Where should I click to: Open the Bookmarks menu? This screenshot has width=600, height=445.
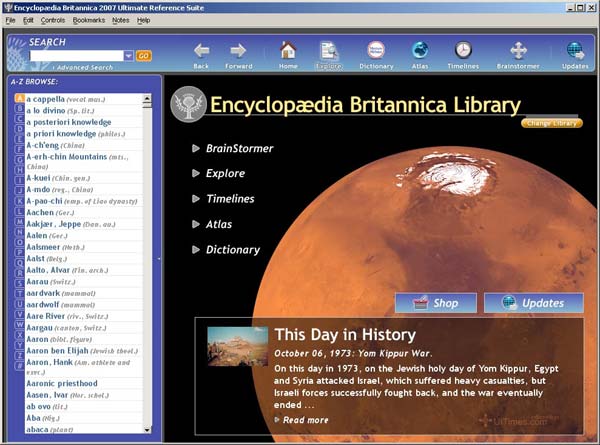point(89,20)
